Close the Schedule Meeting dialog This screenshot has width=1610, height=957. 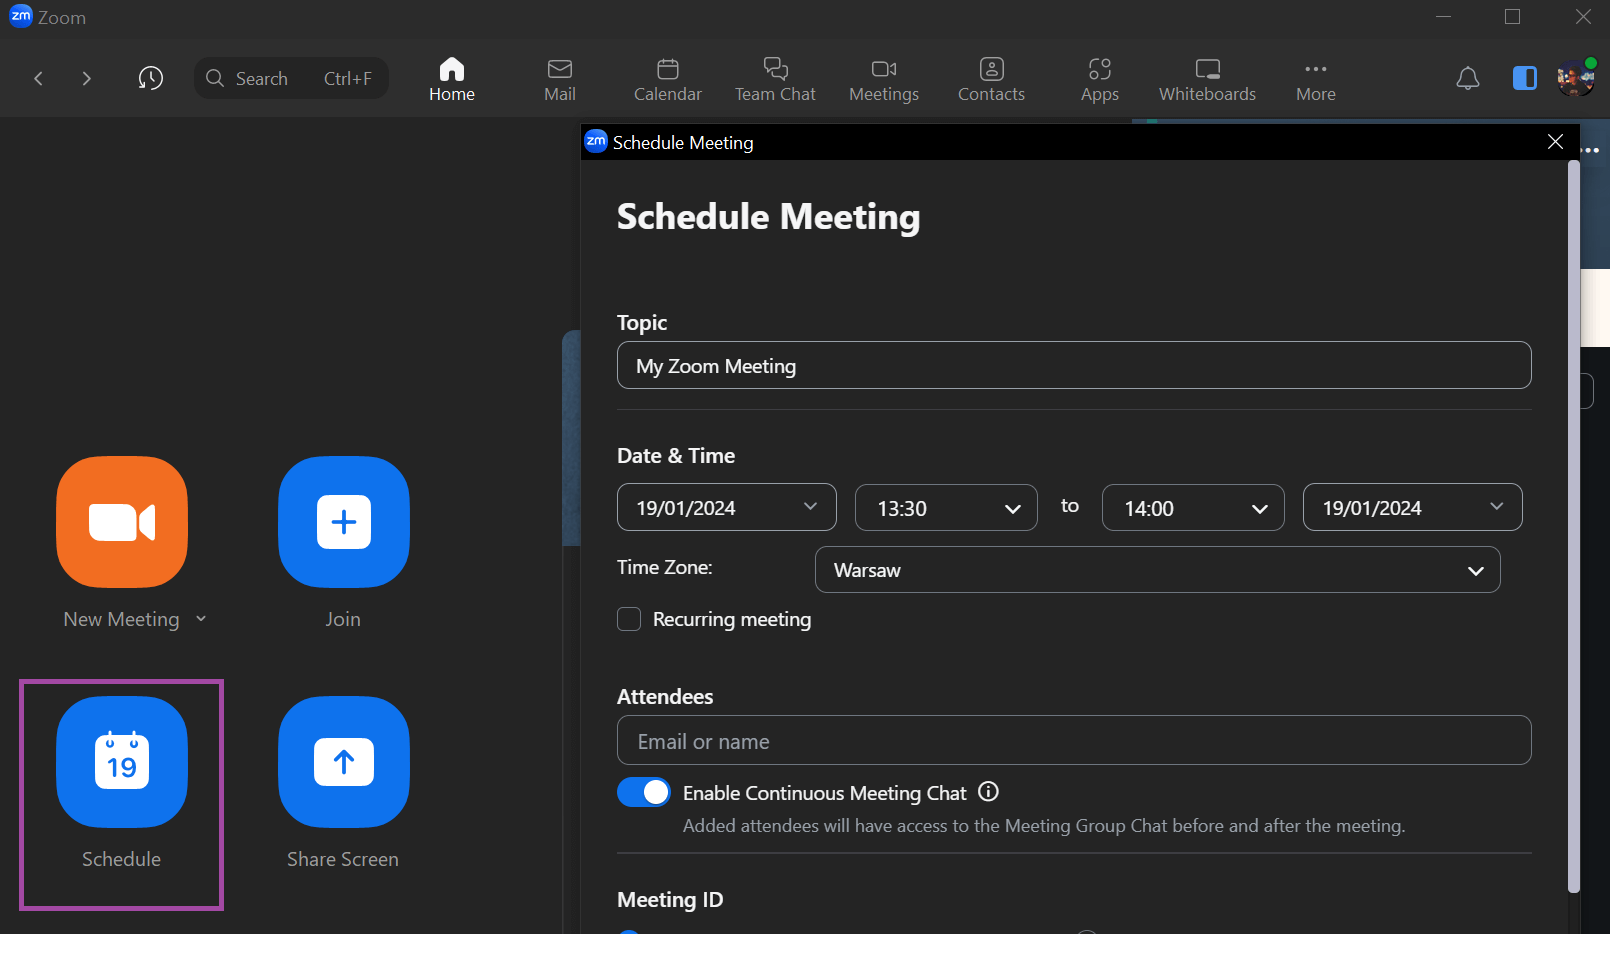(1555, 142)
